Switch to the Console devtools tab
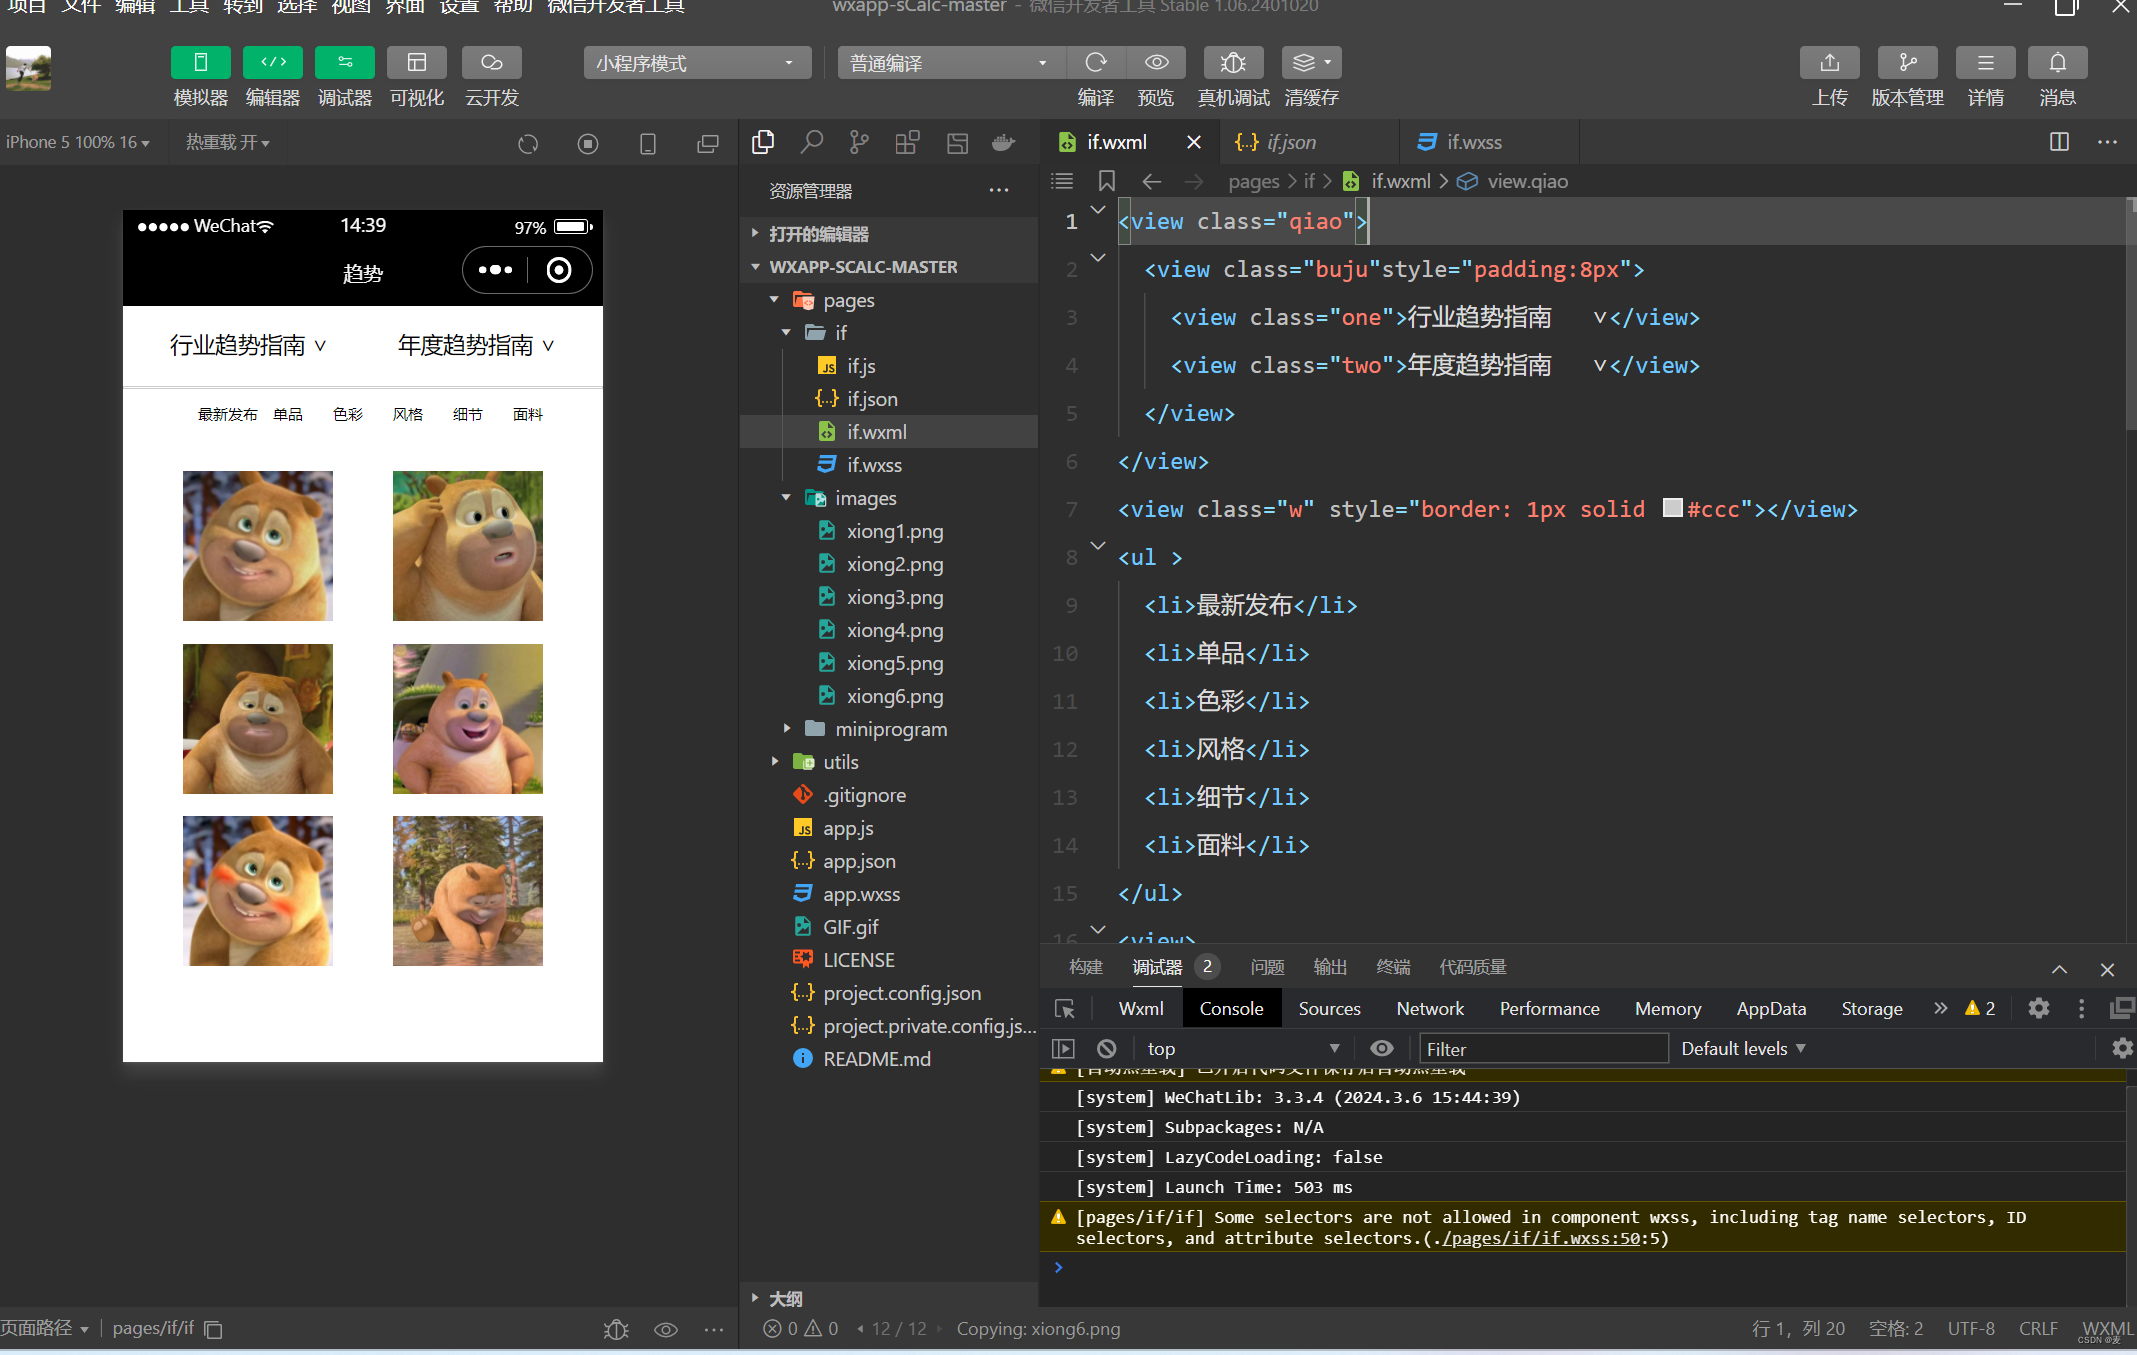This screenshot has width=2137, height=1355. (1231, 1008)
